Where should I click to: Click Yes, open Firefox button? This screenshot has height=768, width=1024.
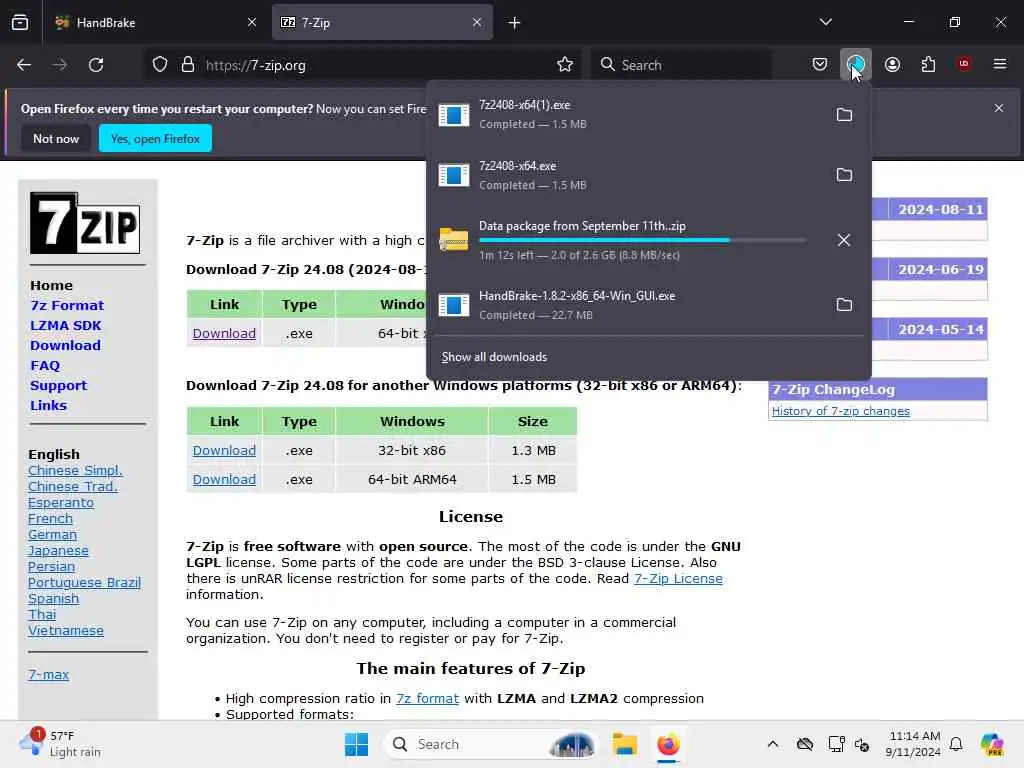click(x=155, y=138)
